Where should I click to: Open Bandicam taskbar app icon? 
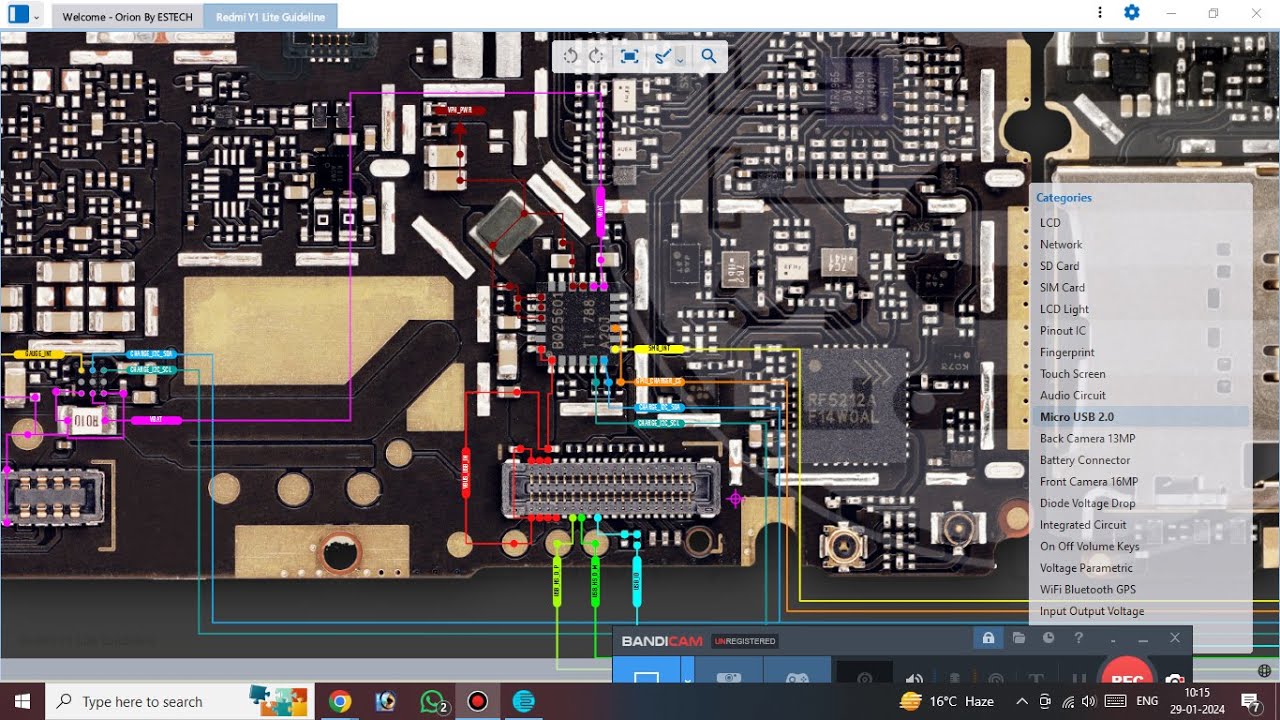pyautogui.click(x=478, y=702)
